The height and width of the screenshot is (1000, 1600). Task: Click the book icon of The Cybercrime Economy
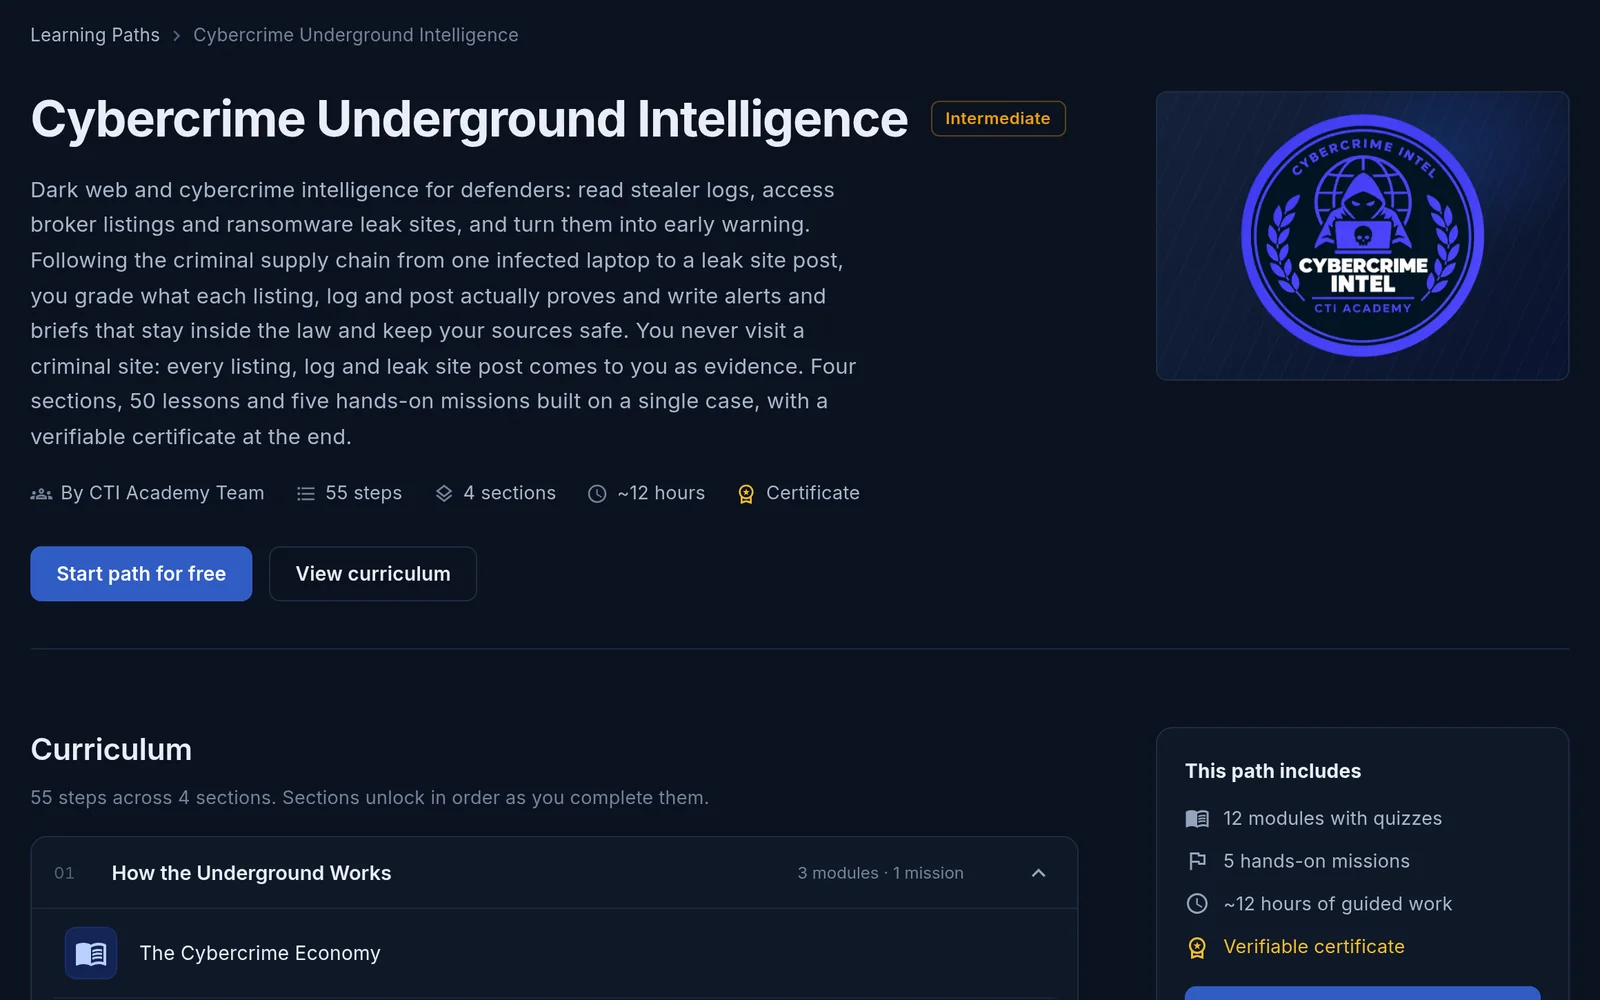[91, 953]
